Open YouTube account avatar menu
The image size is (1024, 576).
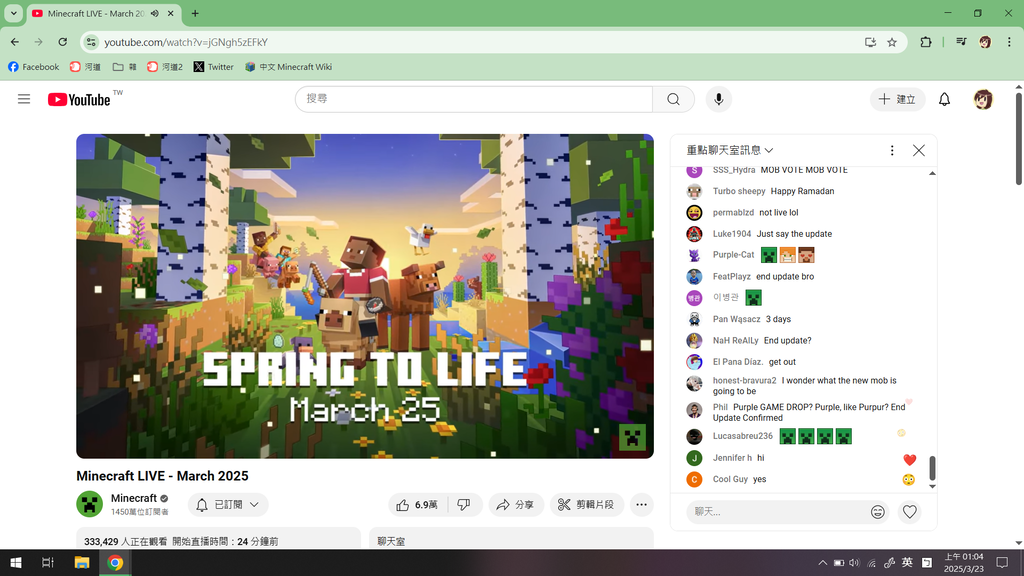click(x=983, y=99)
